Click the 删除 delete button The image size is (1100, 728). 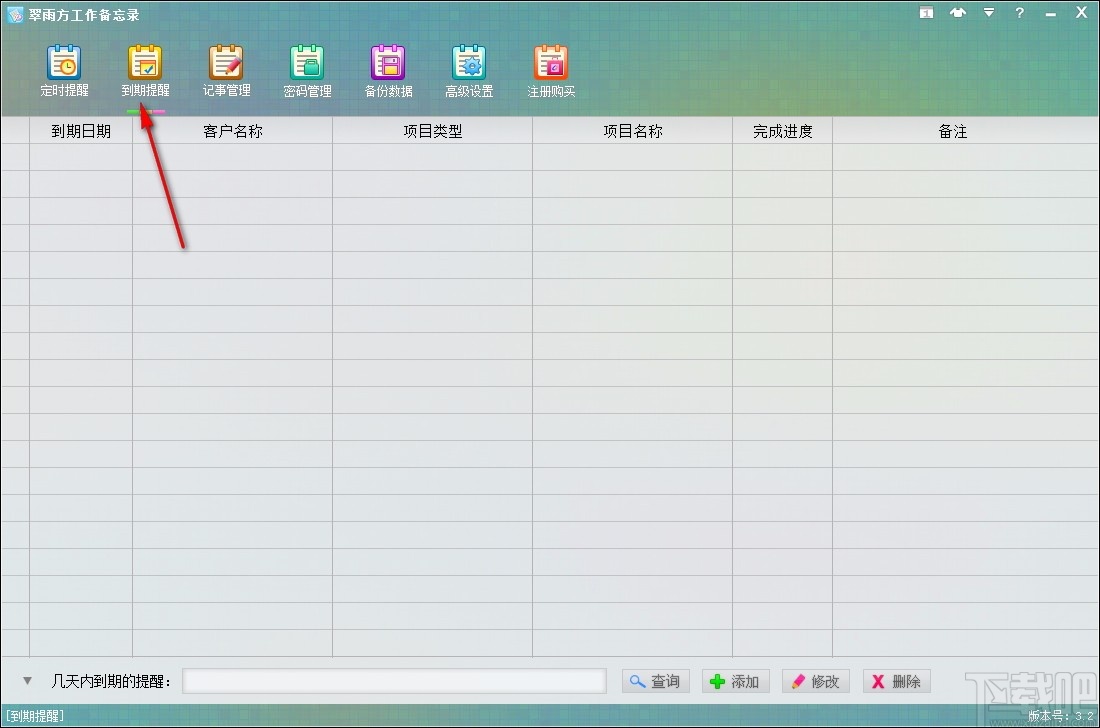(897, 681)
